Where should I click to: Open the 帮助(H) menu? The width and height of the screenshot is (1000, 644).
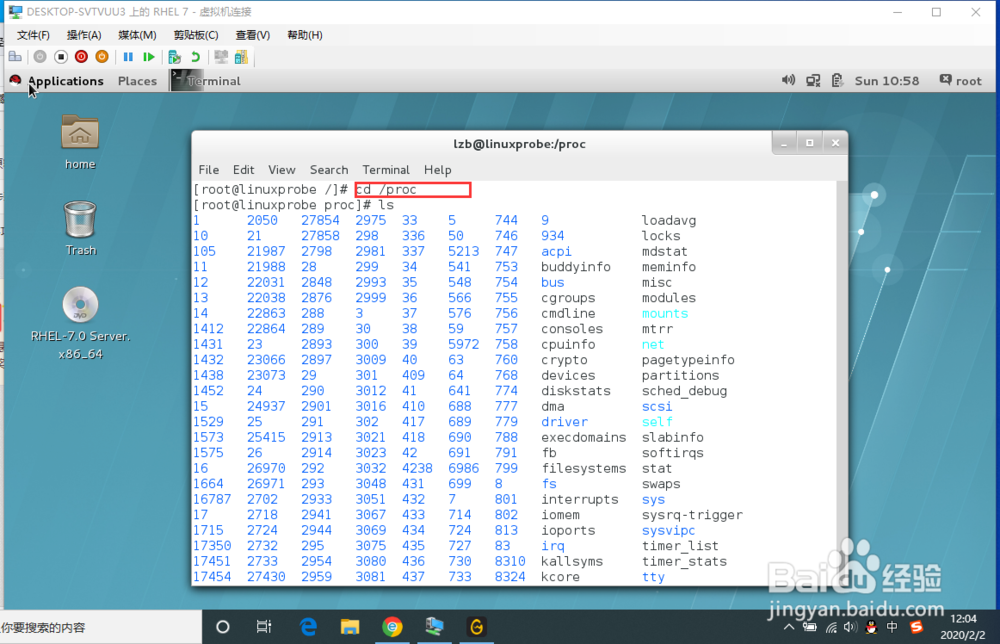[305, 35]
